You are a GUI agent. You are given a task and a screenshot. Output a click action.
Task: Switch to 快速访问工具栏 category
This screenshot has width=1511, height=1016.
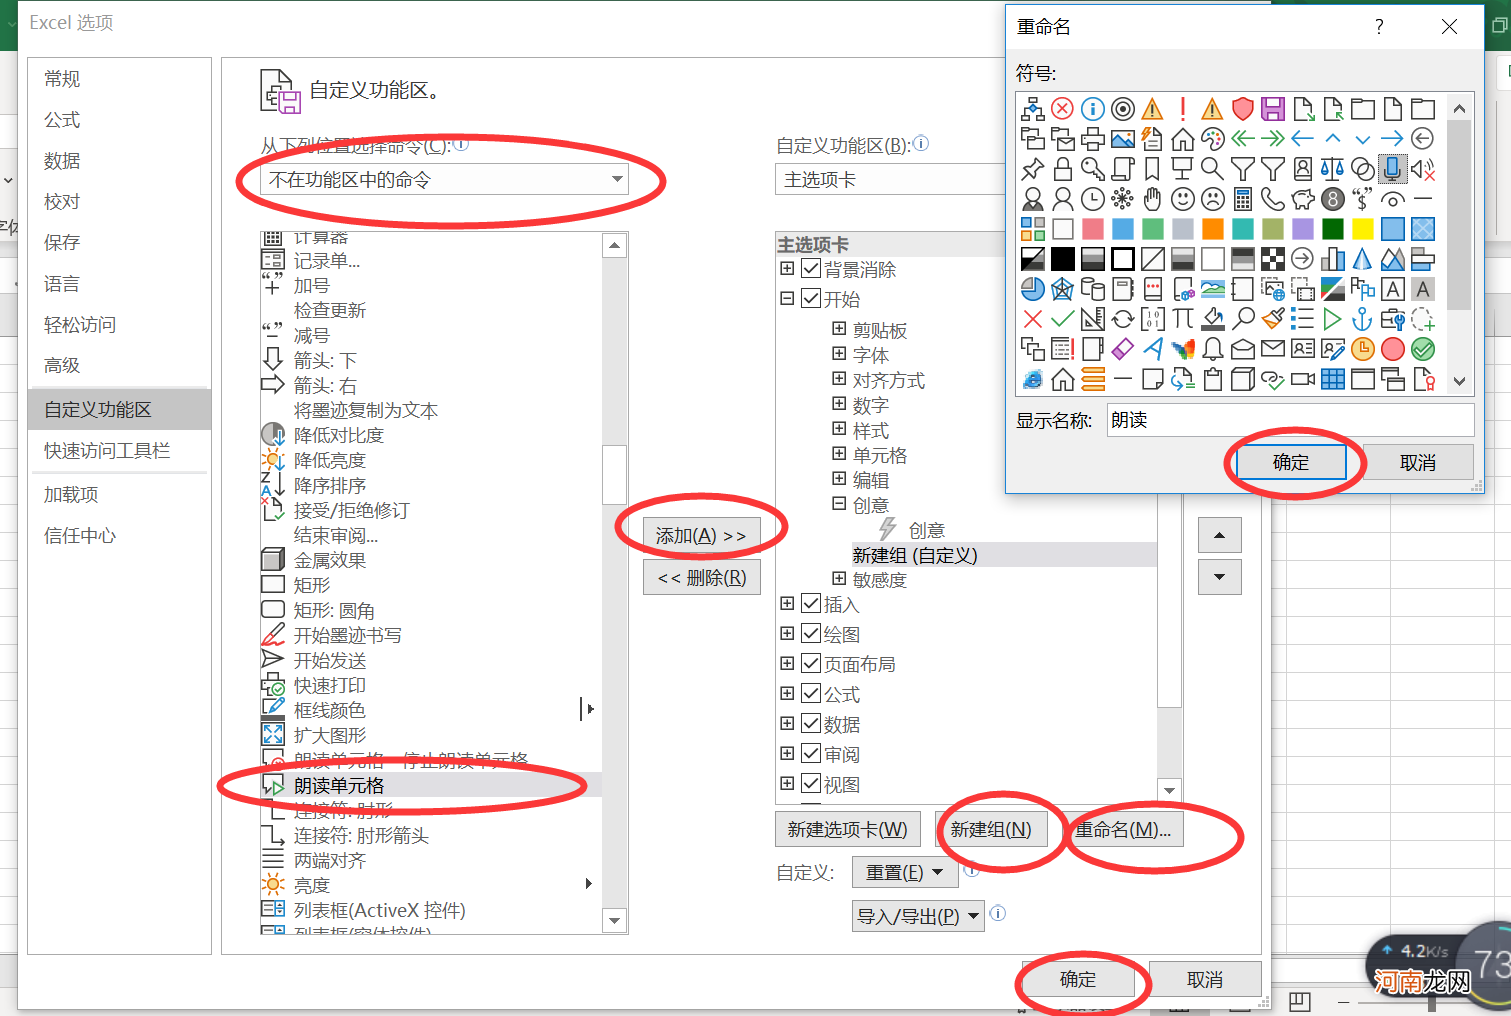pyautogui.click(x=119, y=451)
